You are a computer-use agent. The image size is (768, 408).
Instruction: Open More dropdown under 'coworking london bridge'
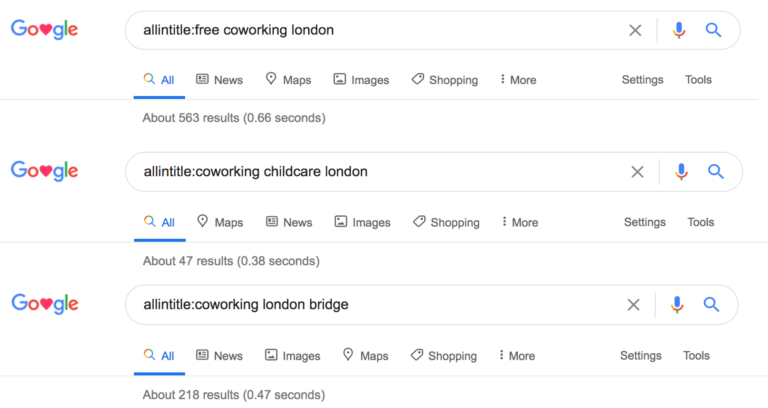point(517,356)
